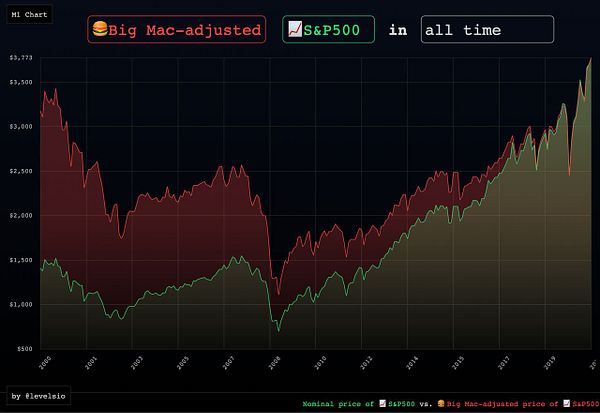The image size is (600, 413).
Task: Click the $3,500 y-axis label
Action: pyautogui.click(x=21, y=82)
